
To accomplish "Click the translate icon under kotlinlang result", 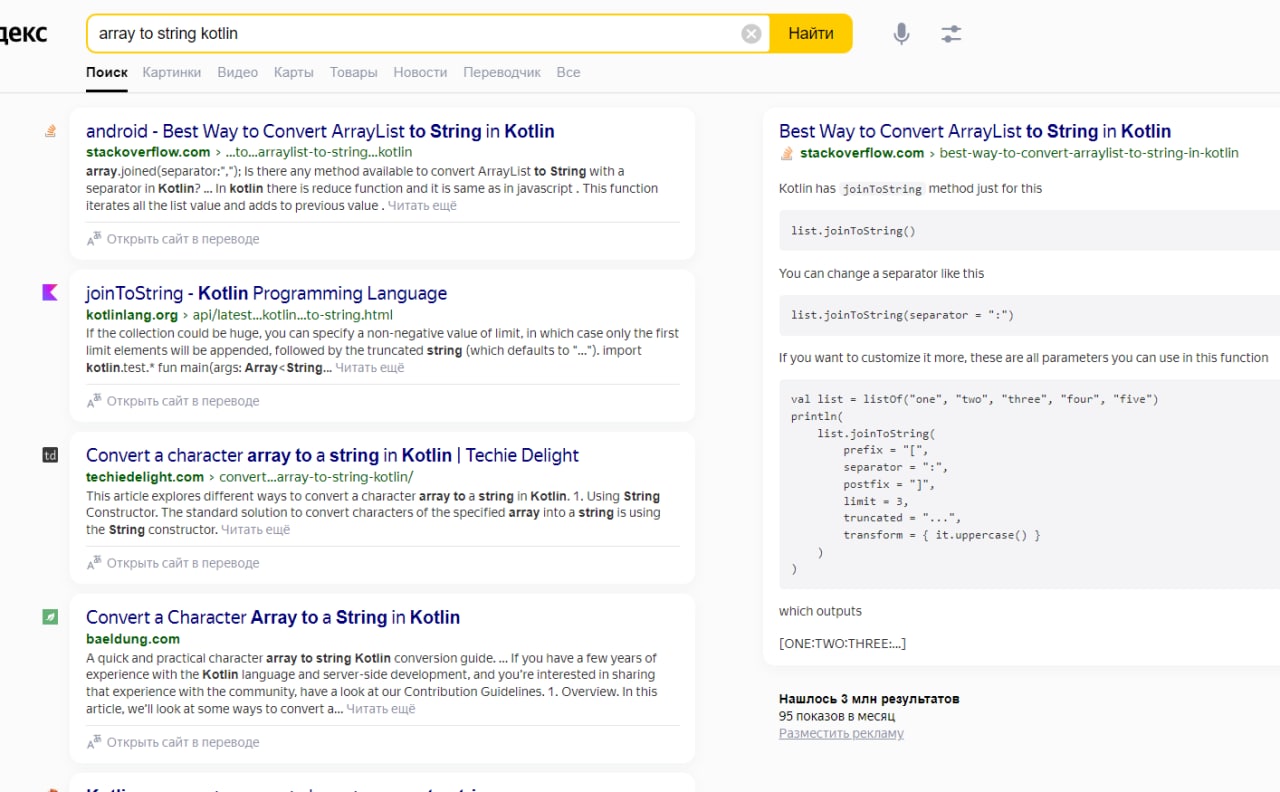I will coord(94,401).
